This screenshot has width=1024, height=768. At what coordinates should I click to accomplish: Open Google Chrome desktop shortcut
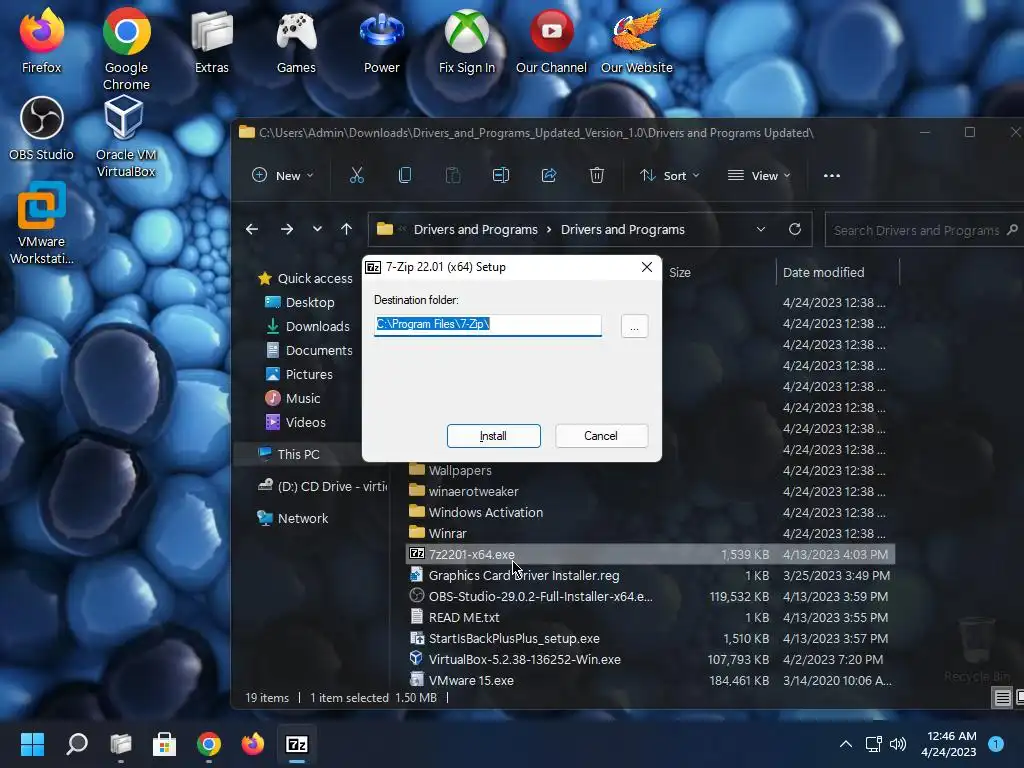pos(126,49)
